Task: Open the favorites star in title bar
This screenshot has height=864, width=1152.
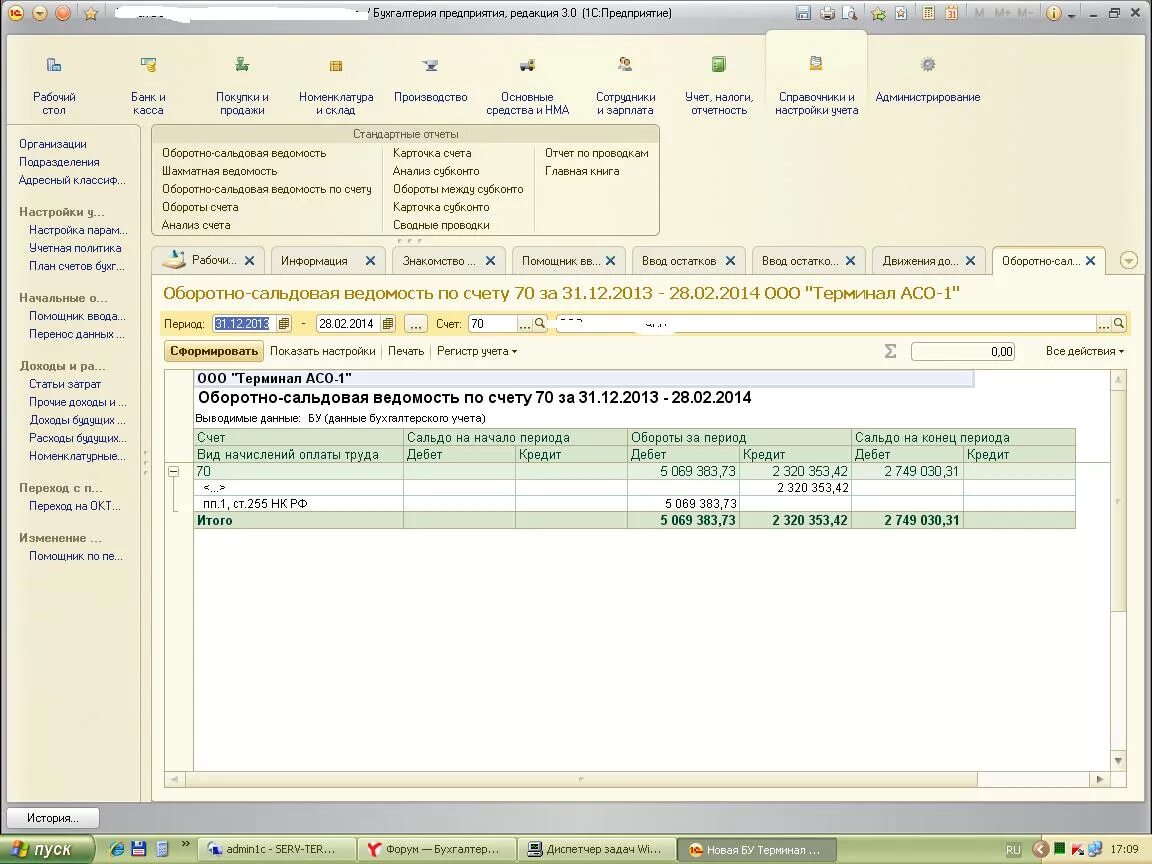Action: tap(90, 13)
